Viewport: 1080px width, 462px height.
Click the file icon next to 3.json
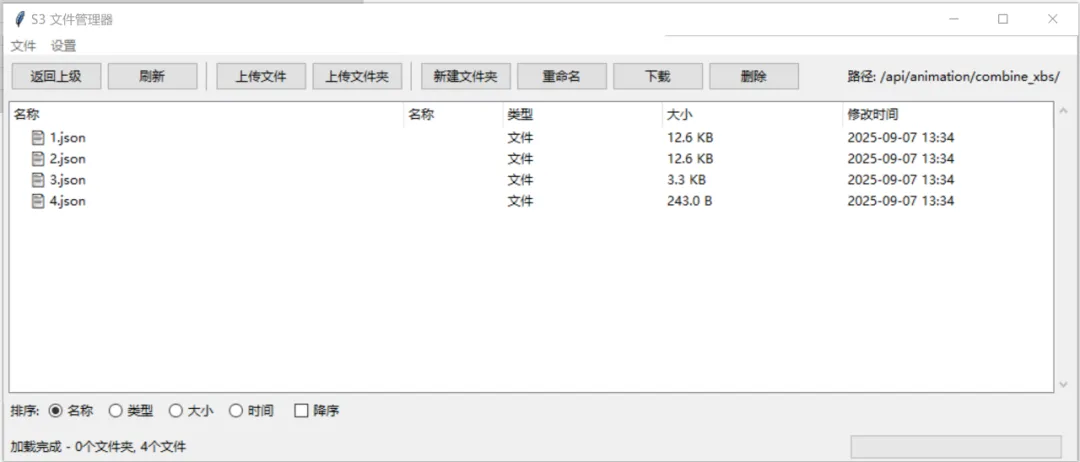point(38,180)
